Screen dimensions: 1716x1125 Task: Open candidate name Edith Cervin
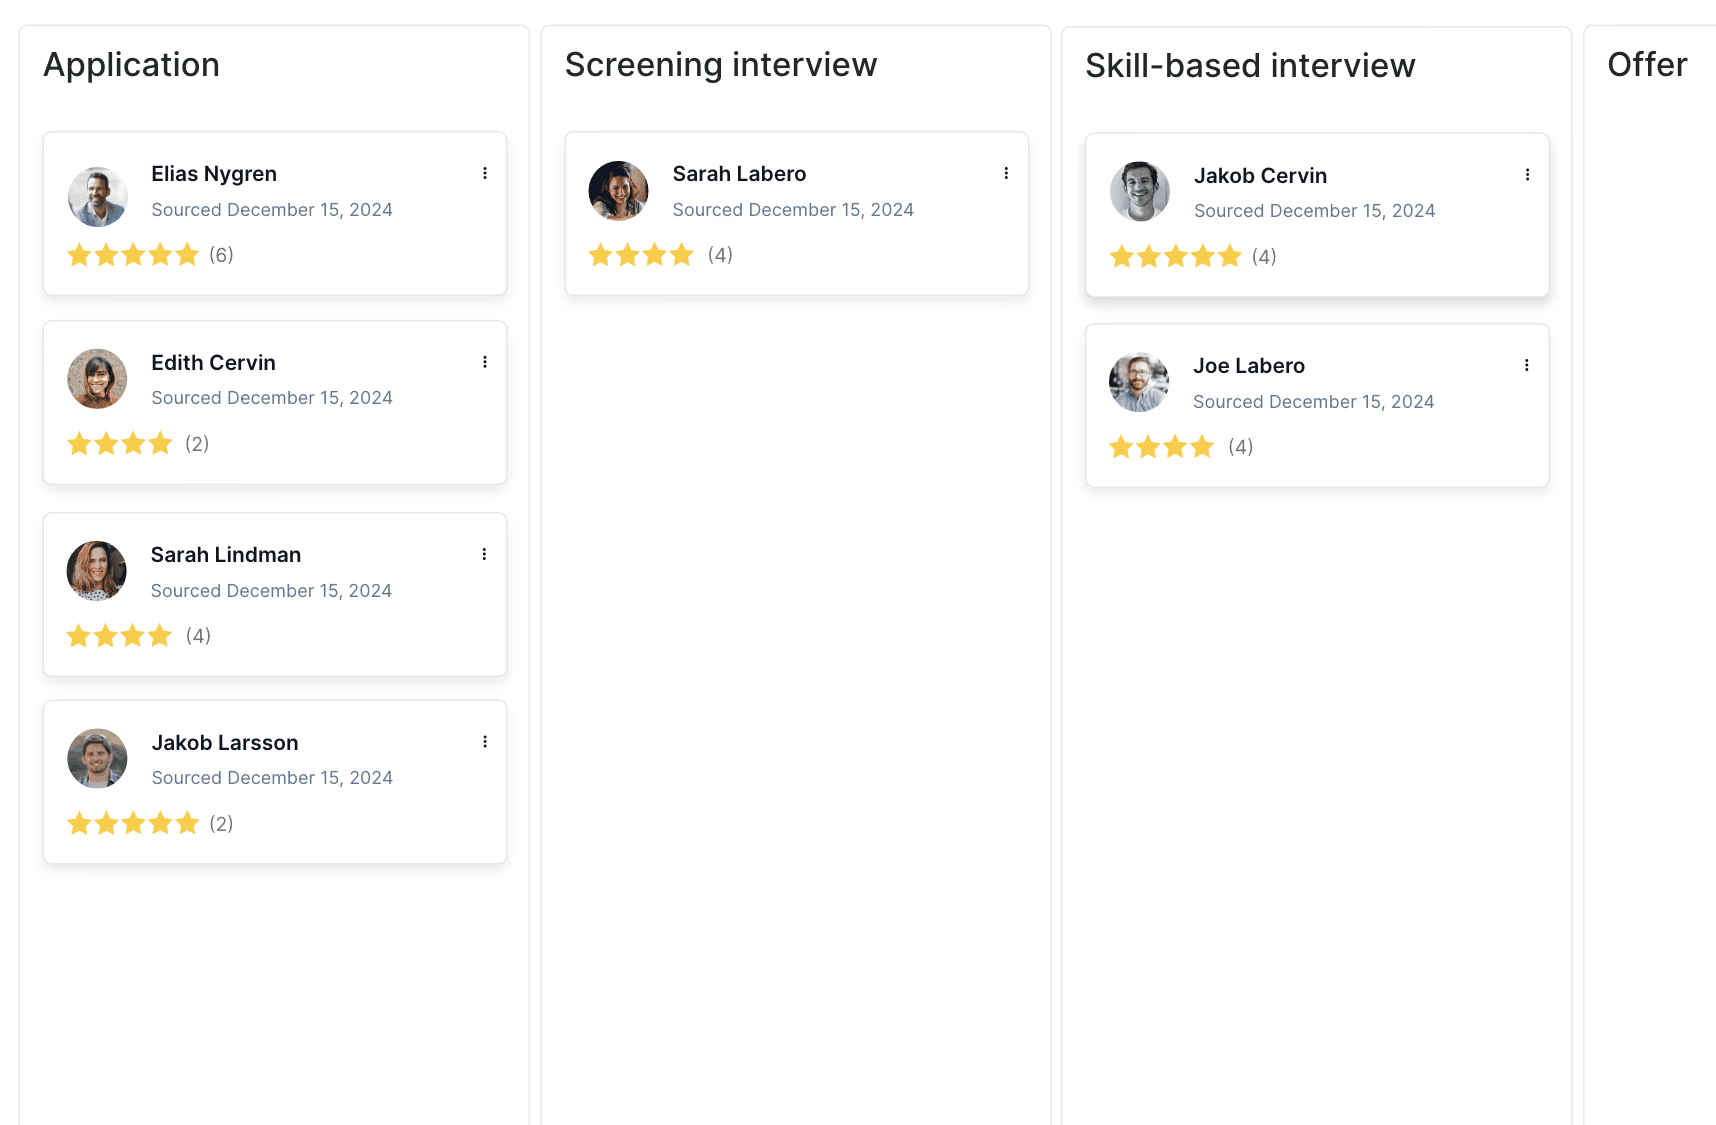(x=213, y=363)
